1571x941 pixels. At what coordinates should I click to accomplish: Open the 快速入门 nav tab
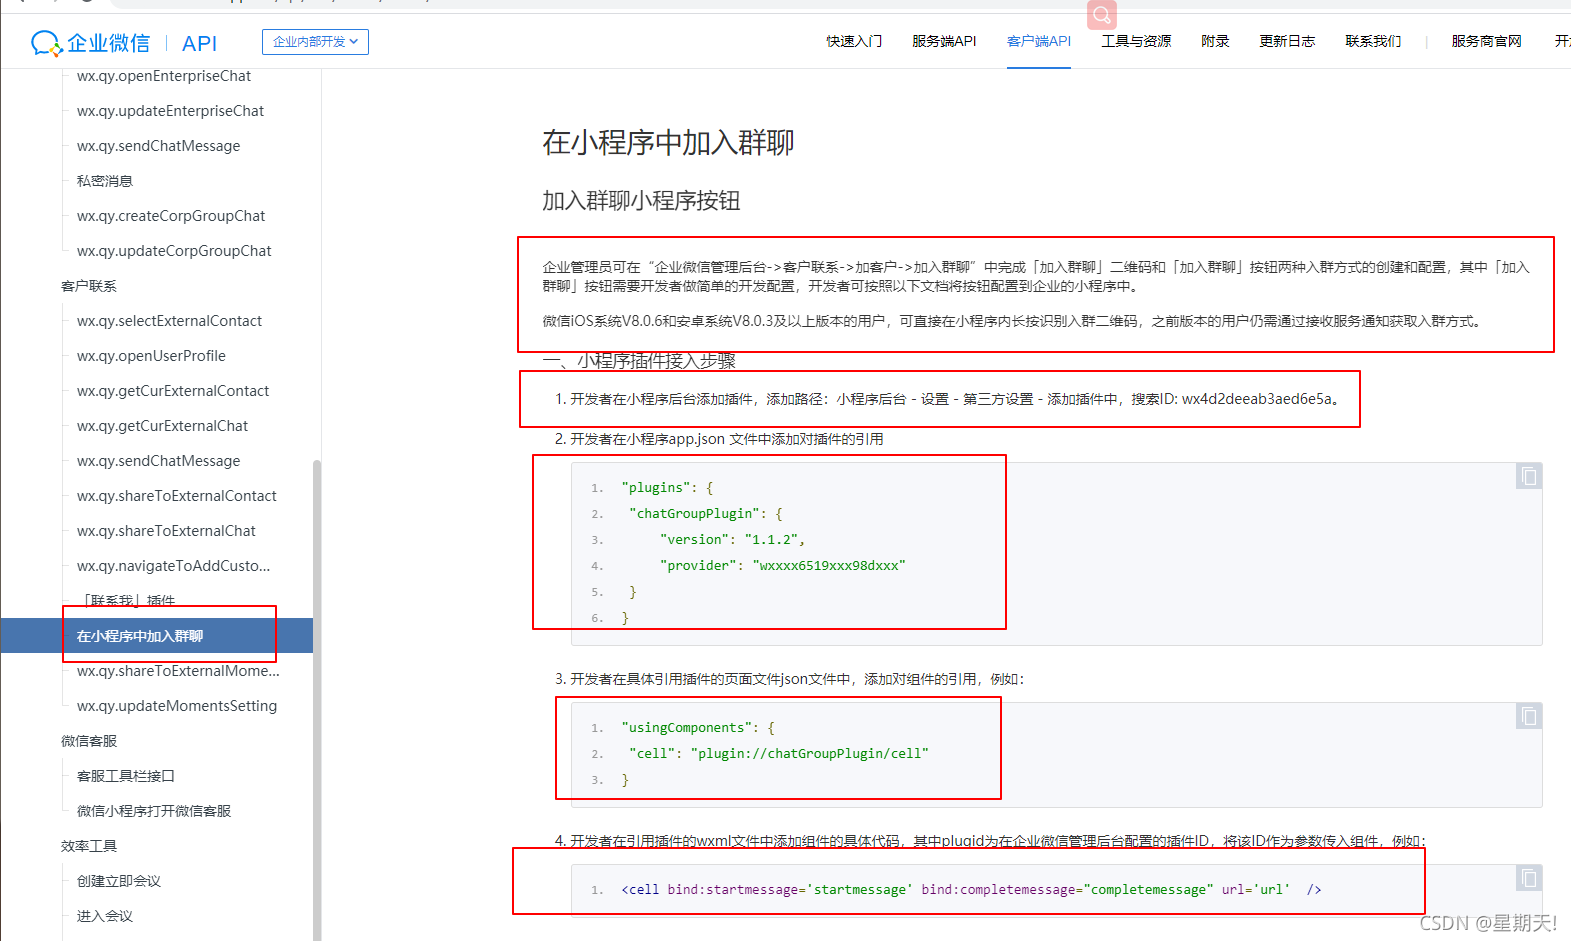click(854, 41)
